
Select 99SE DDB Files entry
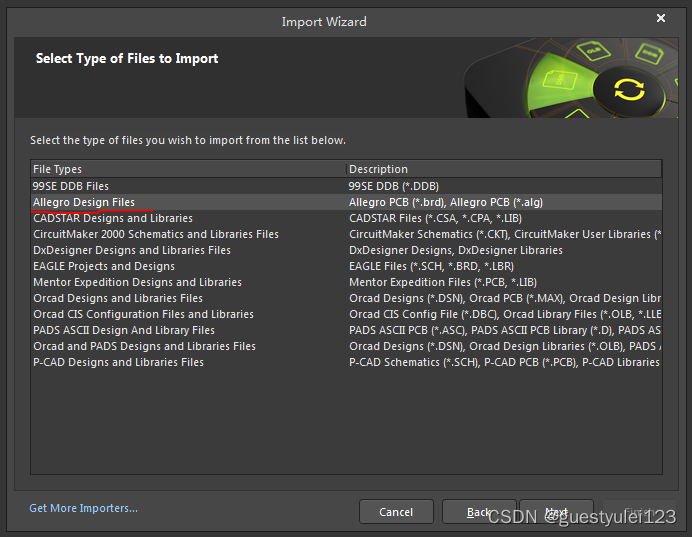[x=71, y=186]
